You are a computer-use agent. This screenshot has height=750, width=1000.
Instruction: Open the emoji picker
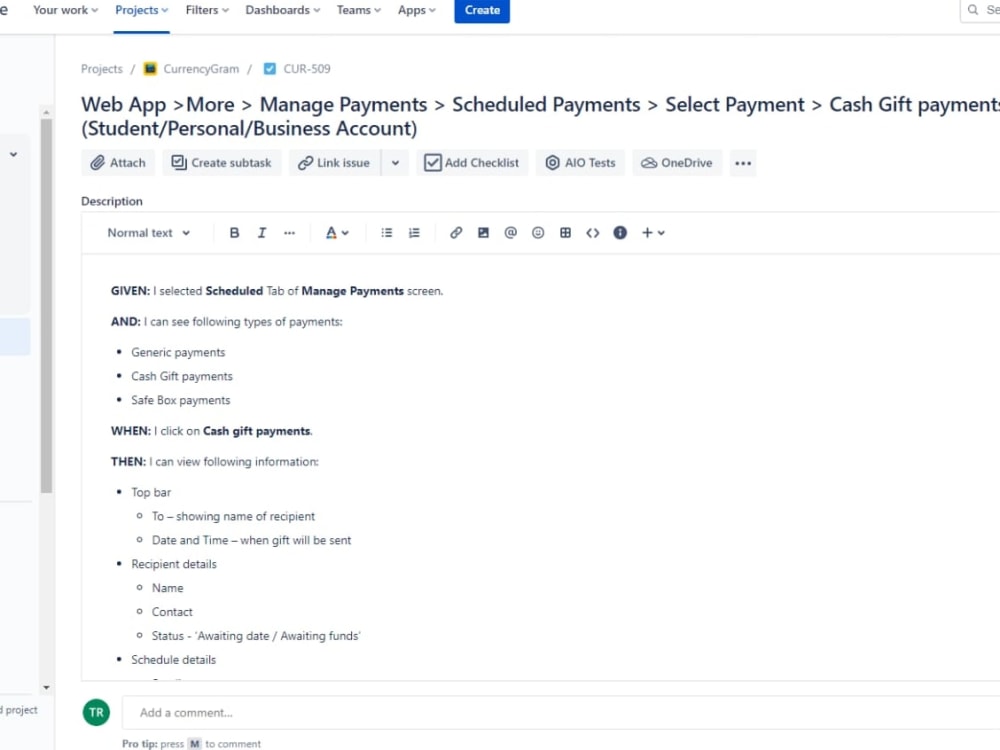(538, 232)
